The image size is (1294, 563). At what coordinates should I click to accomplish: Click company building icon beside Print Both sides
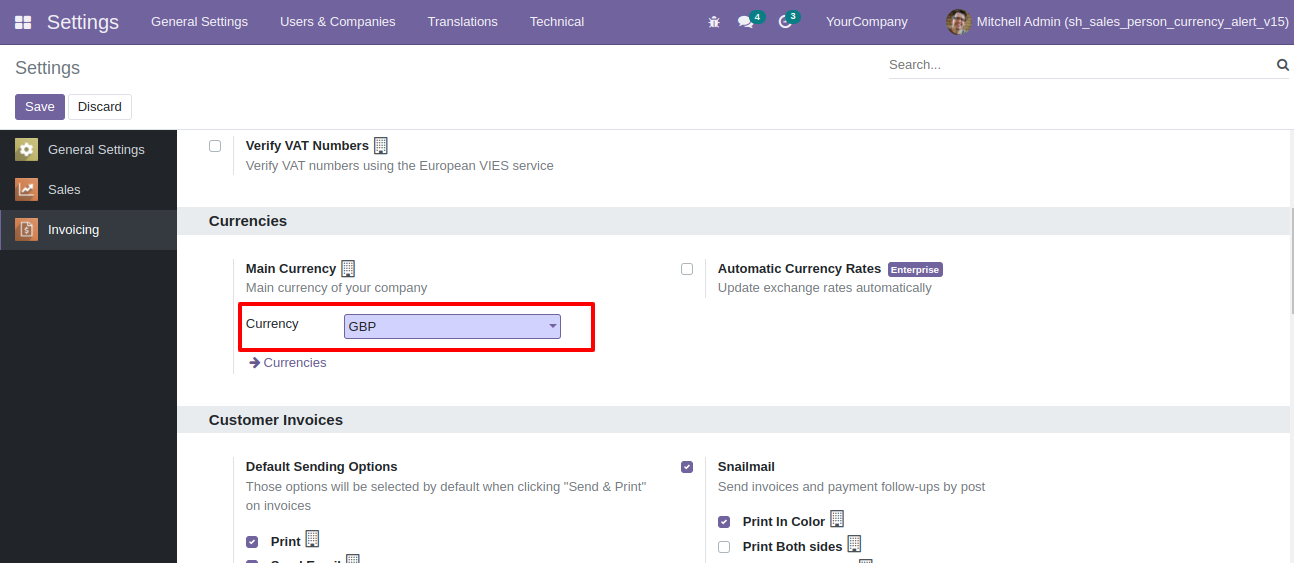point(855,545)
